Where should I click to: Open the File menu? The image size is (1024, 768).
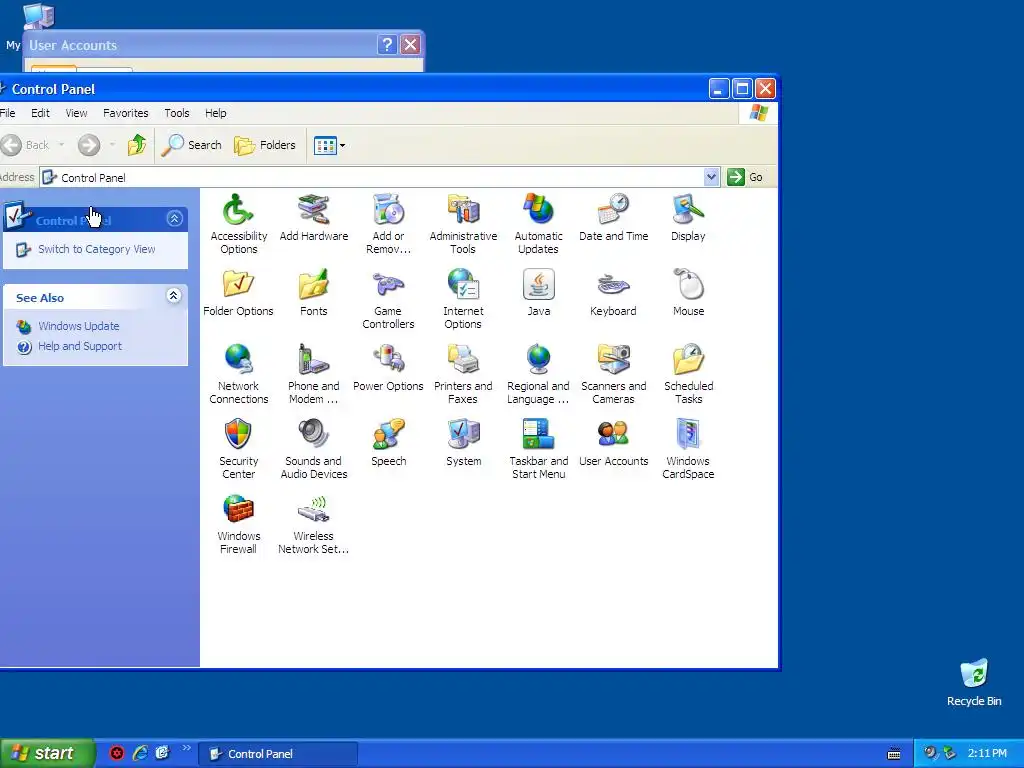pyautogui.click(x=8, y=113)
